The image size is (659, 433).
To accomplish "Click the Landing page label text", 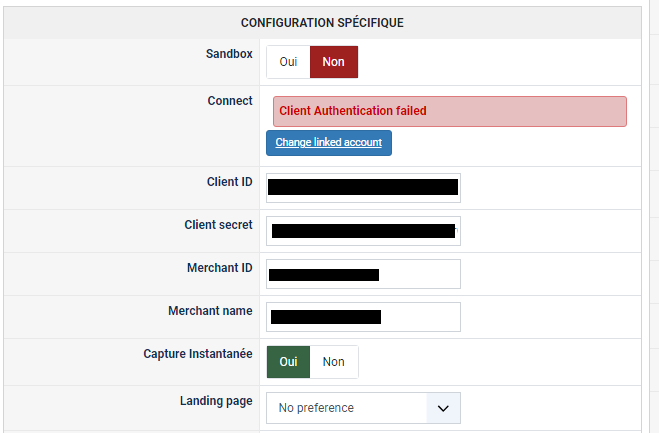I will point(216,401).
